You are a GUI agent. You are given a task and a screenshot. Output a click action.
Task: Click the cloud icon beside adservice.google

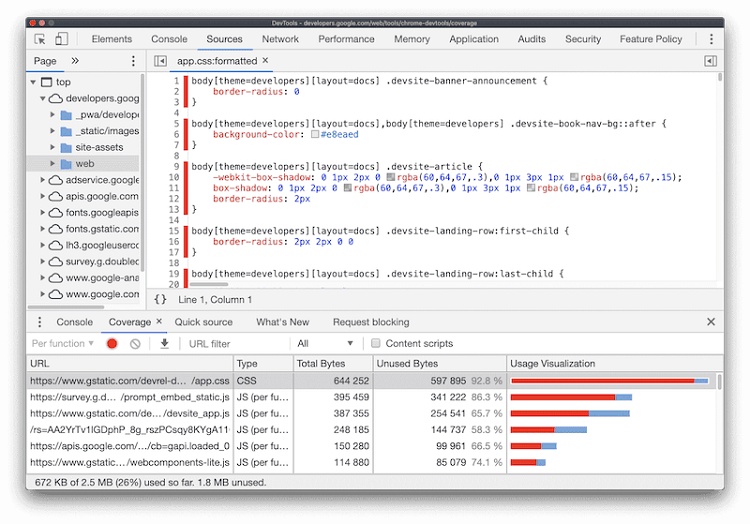tap(56, 180)
